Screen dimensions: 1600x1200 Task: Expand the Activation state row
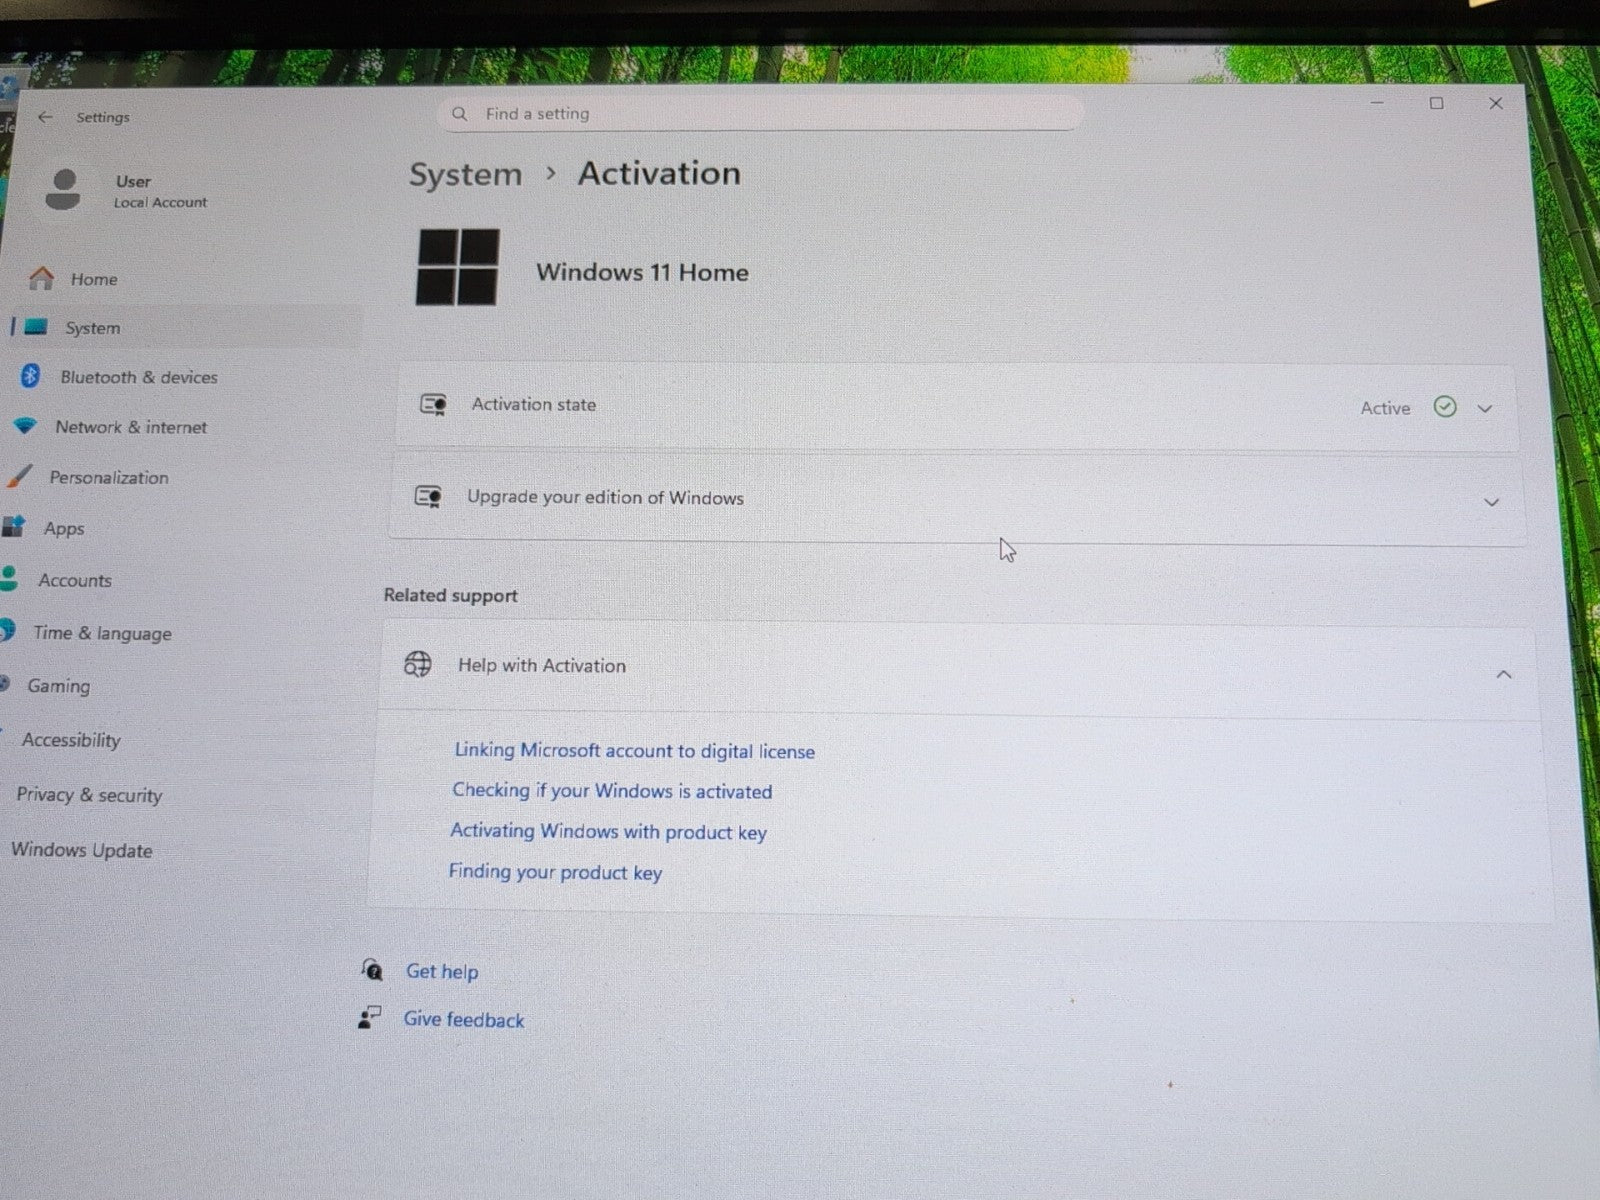tap(1485, 409)
